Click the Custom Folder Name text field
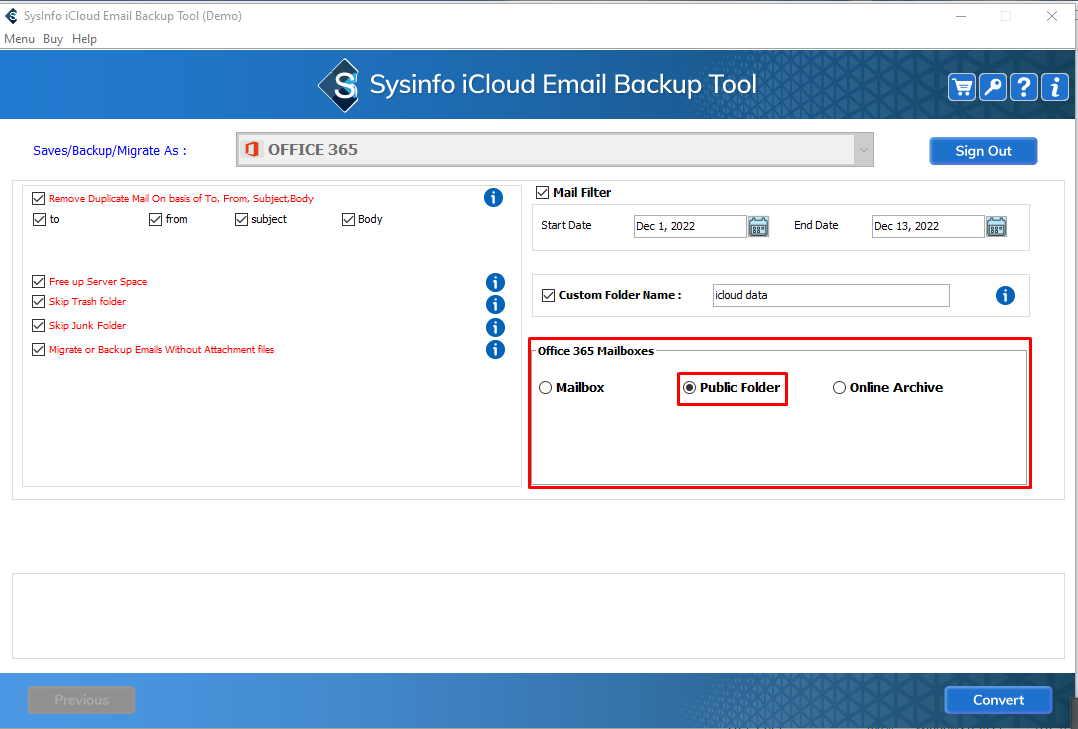 tap(830, 296)
